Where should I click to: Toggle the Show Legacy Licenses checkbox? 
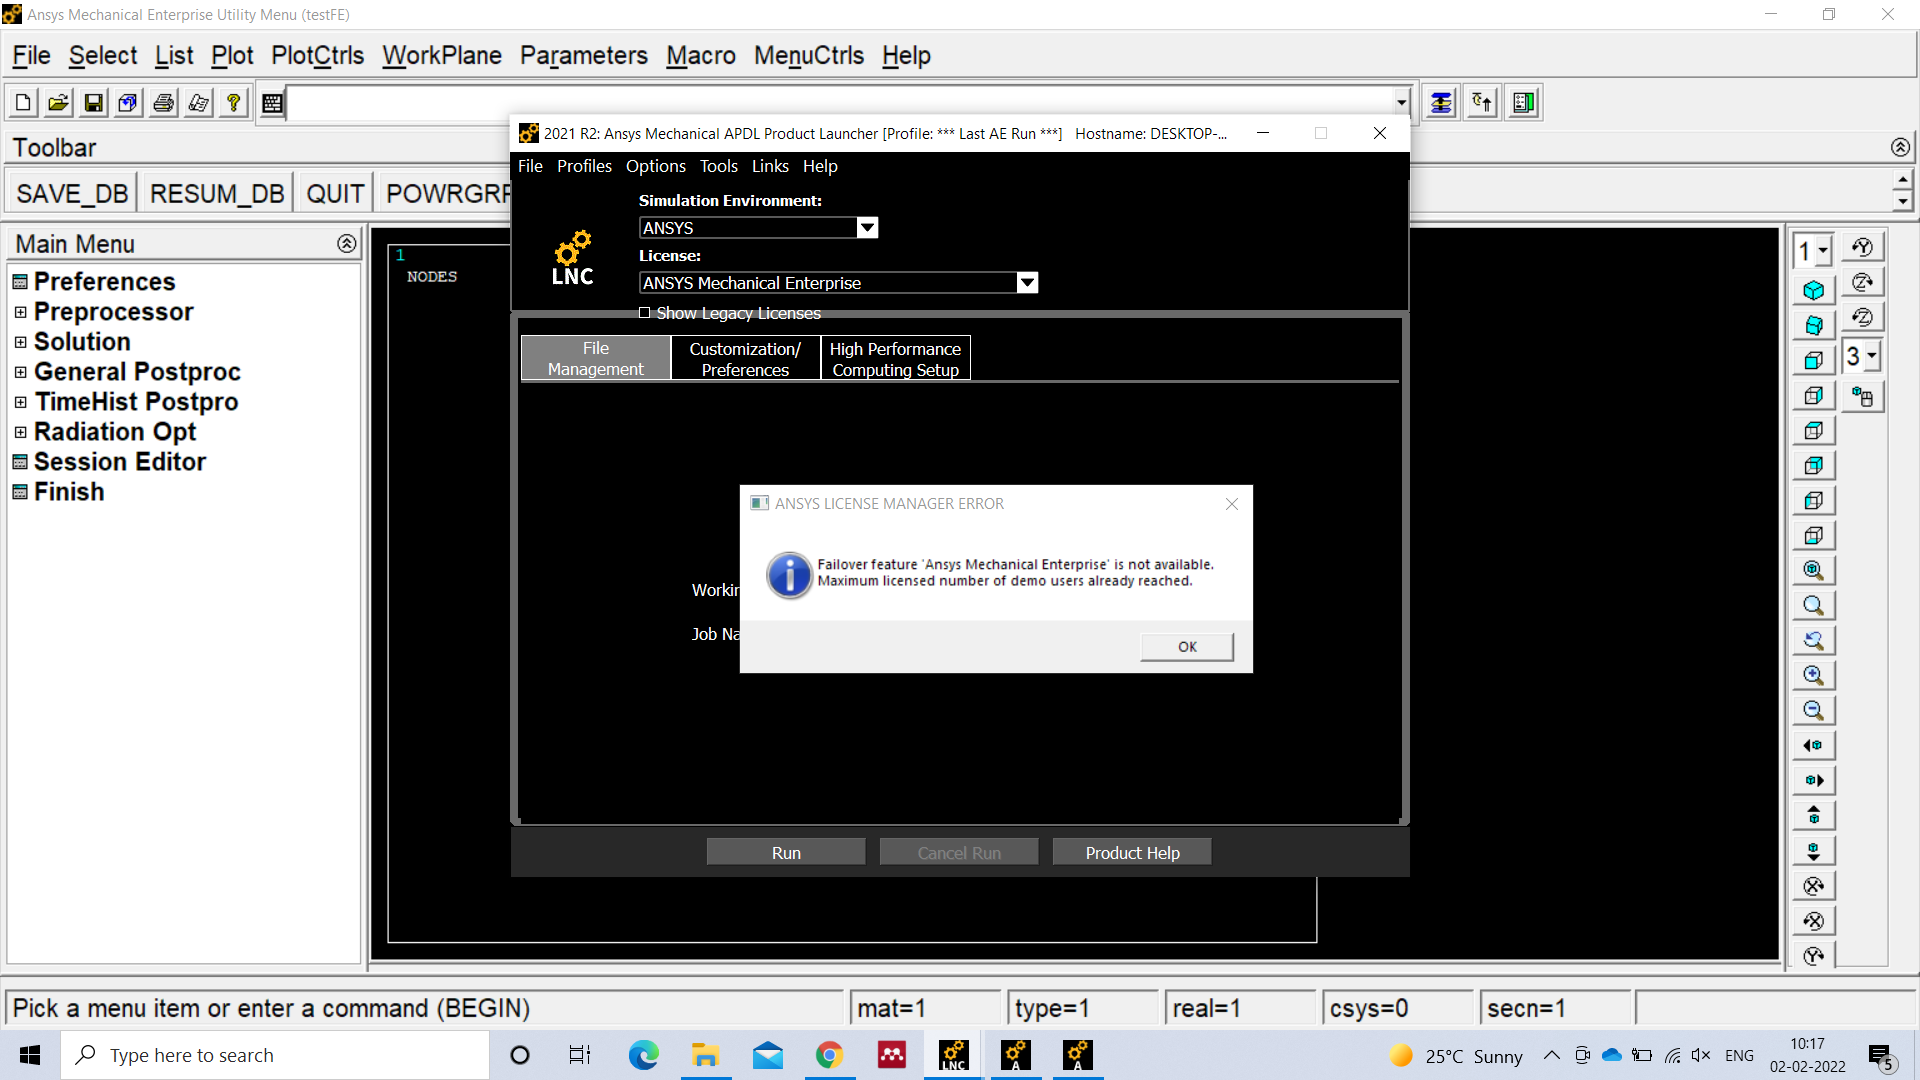tap(645, 313)
